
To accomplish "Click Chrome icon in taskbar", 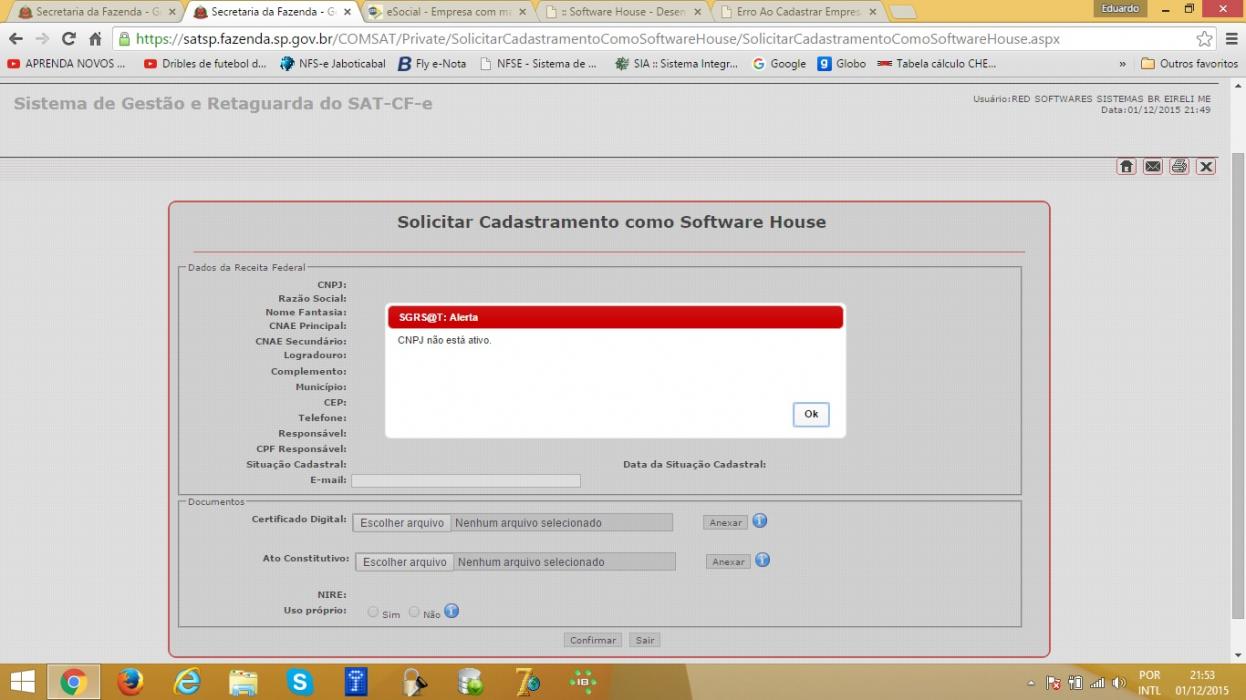I will (x=73, y=682).
